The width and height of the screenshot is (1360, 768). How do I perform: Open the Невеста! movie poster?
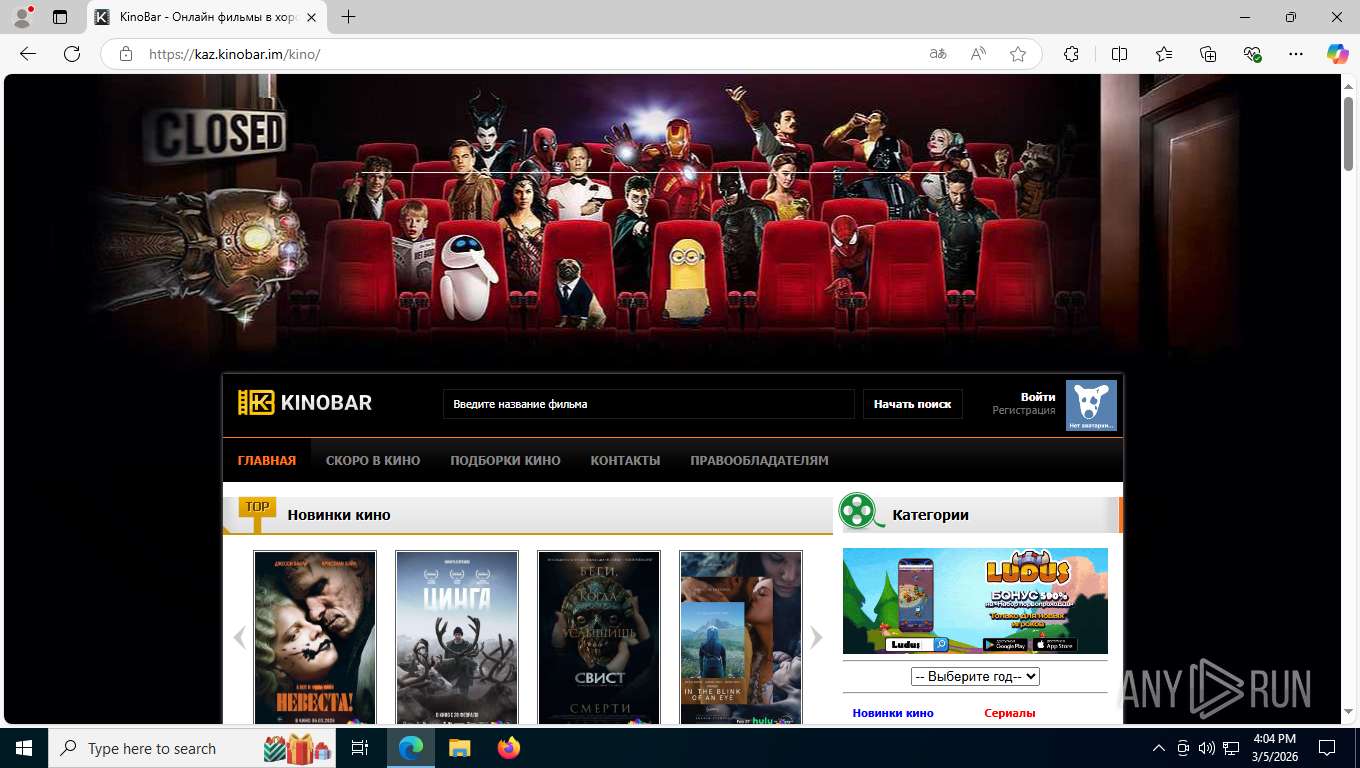click(315, 638)
